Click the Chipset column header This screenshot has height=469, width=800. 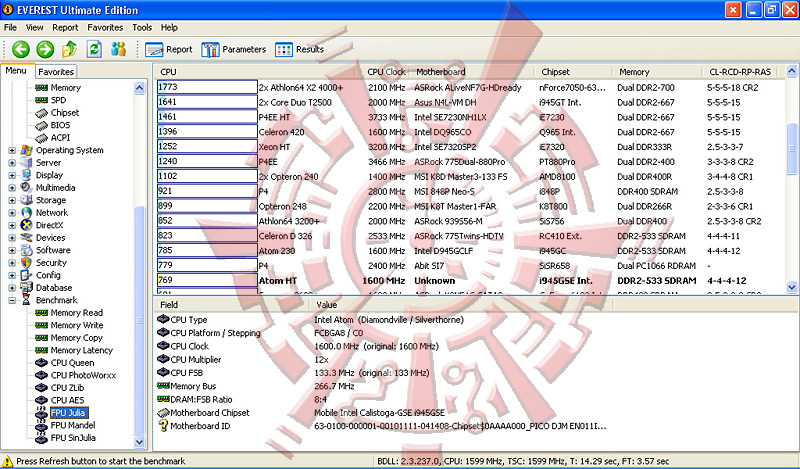pos(573,72)
